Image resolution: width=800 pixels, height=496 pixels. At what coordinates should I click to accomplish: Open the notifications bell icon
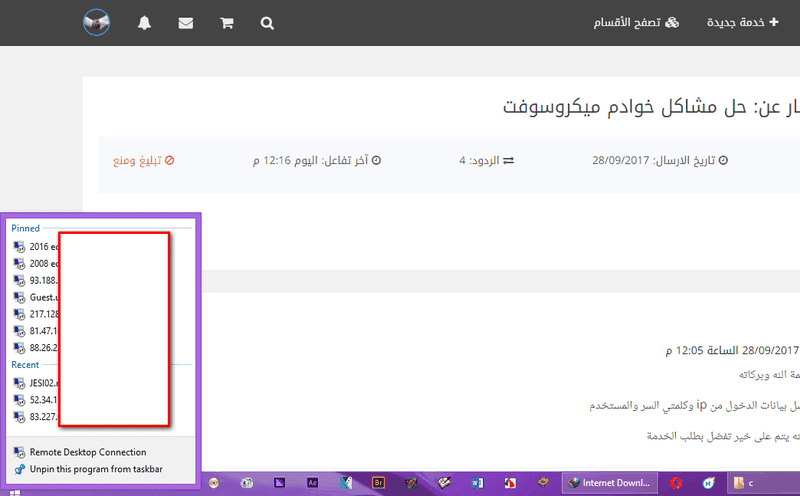(145, 23)
